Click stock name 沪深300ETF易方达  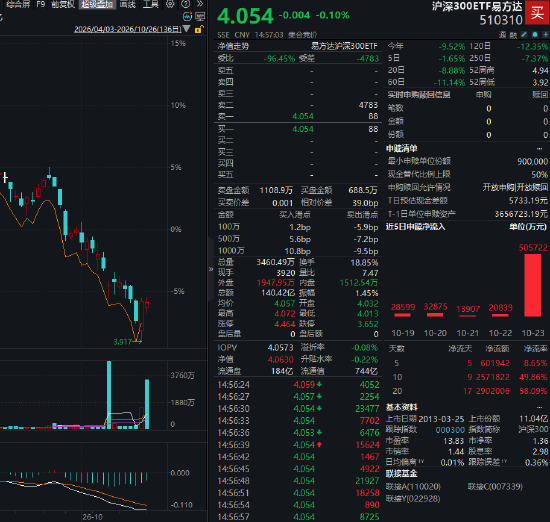[477, 6]
